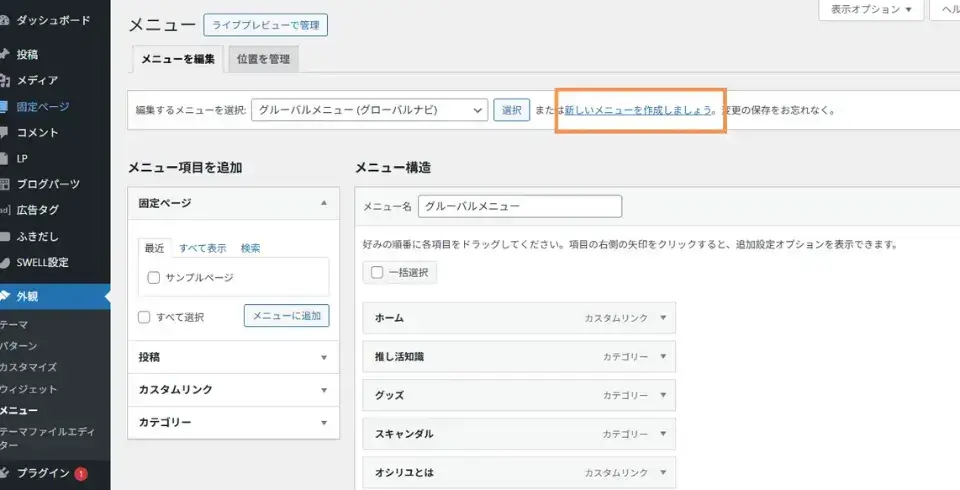Click the 外観 brush icon in sidebar
The image size is (960, 490).
tap(4, 296)
